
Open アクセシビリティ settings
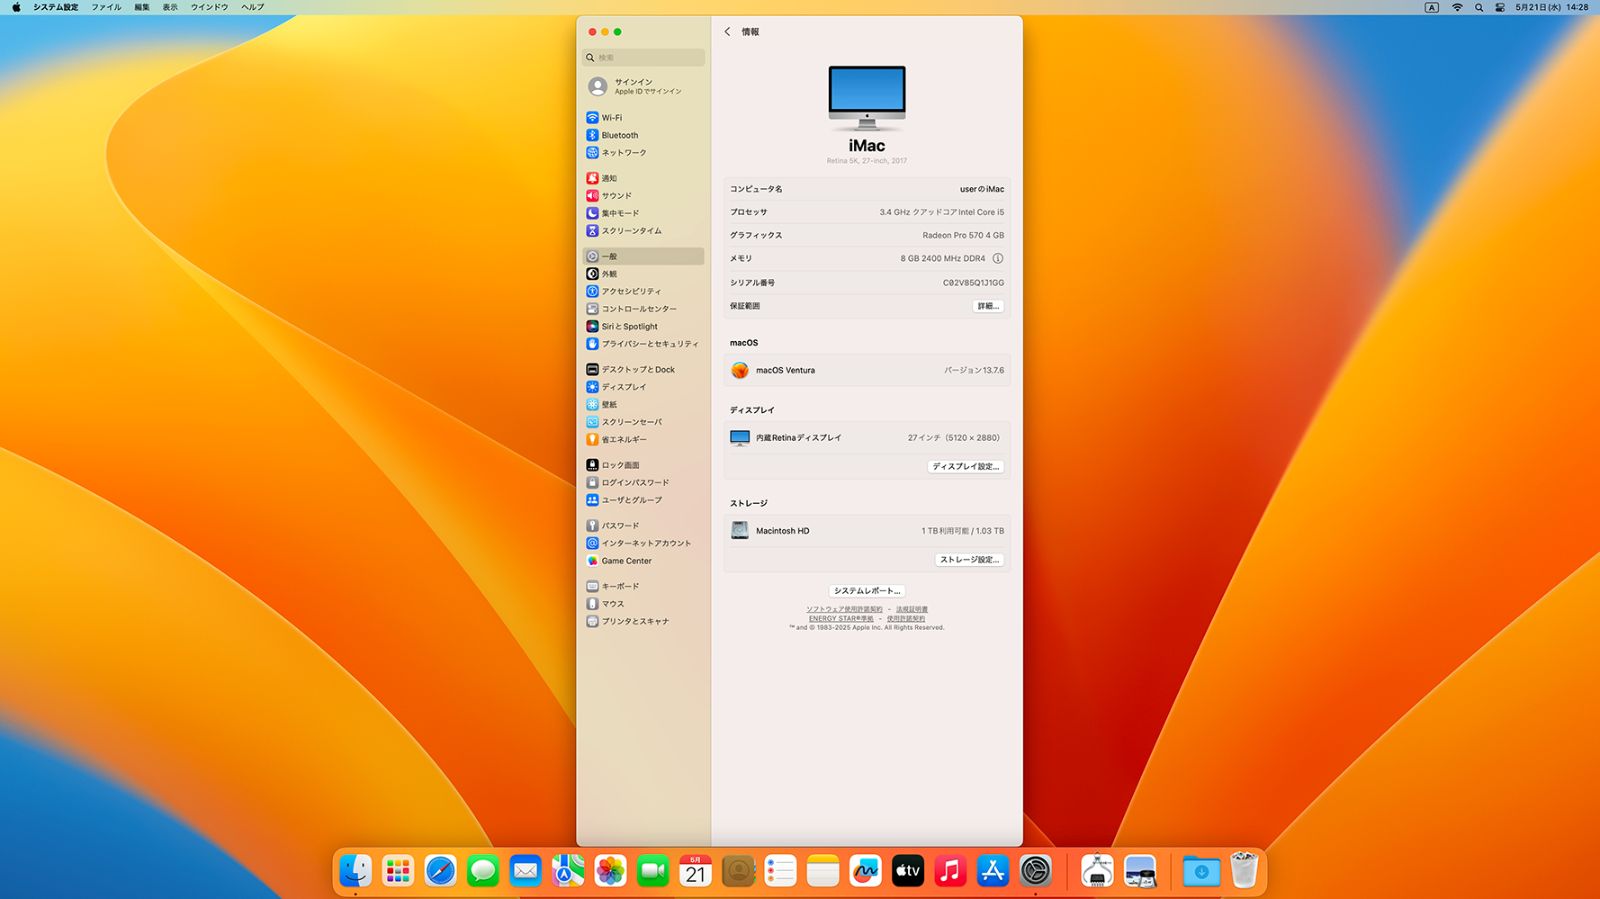pos(644,291)
